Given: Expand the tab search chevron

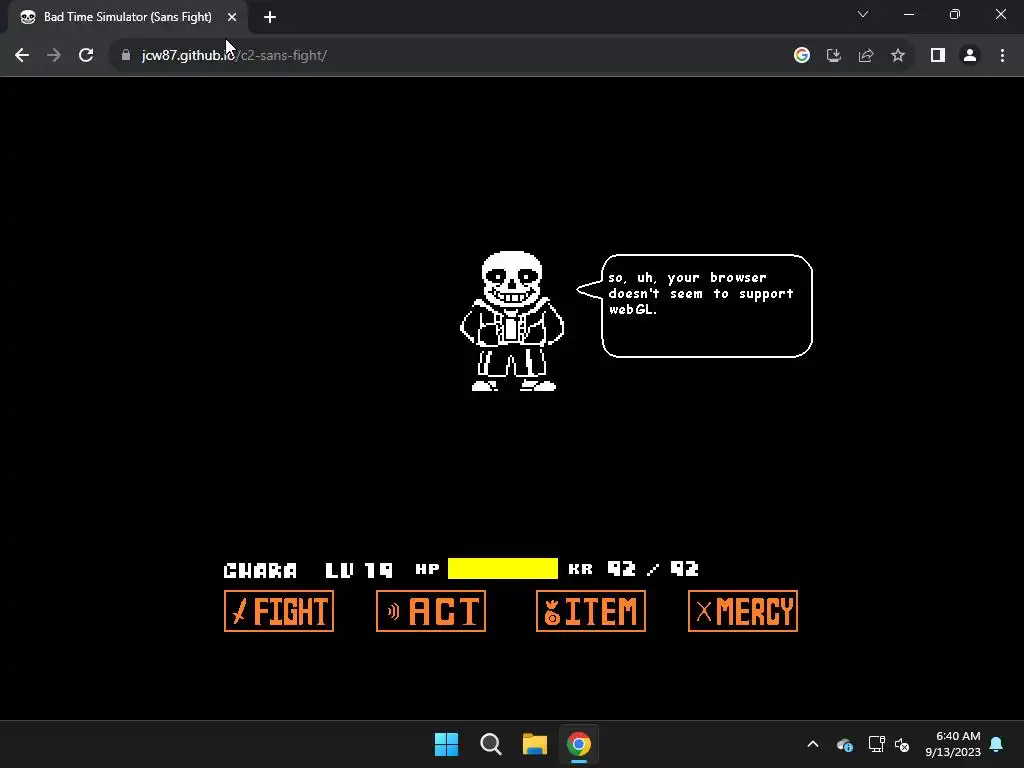Looking at the screenshot, I should pos(863,14).
